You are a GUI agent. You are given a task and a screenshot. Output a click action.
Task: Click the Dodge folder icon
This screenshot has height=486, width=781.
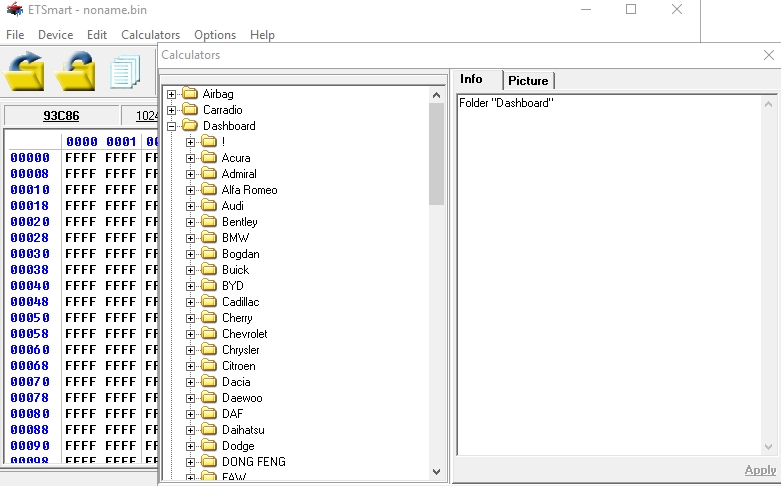point(208,446)
